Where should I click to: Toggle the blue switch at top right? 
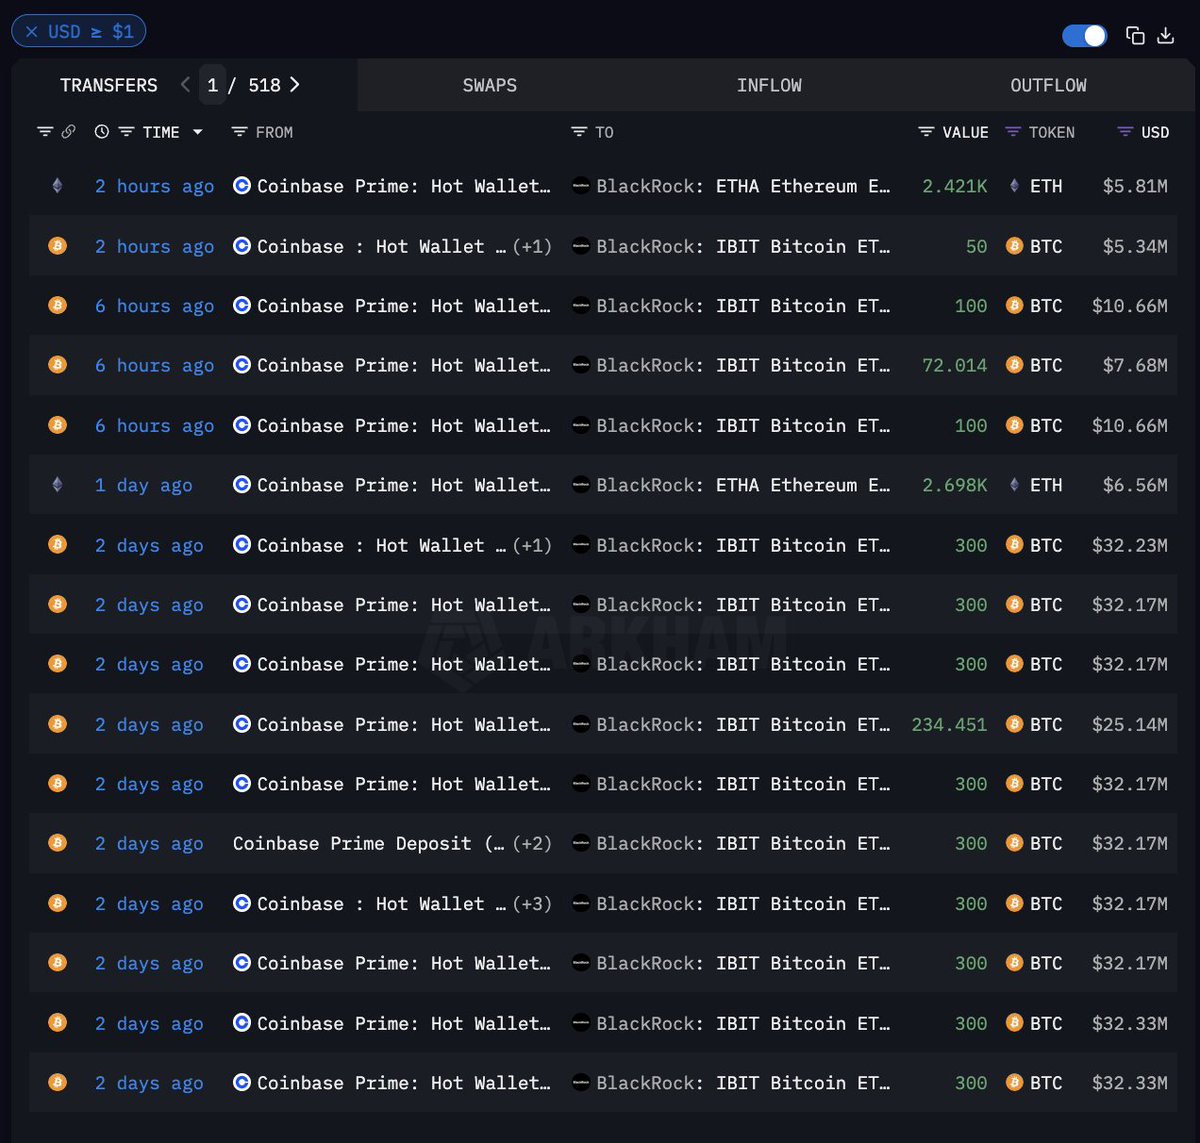(x=1085, y=36)
